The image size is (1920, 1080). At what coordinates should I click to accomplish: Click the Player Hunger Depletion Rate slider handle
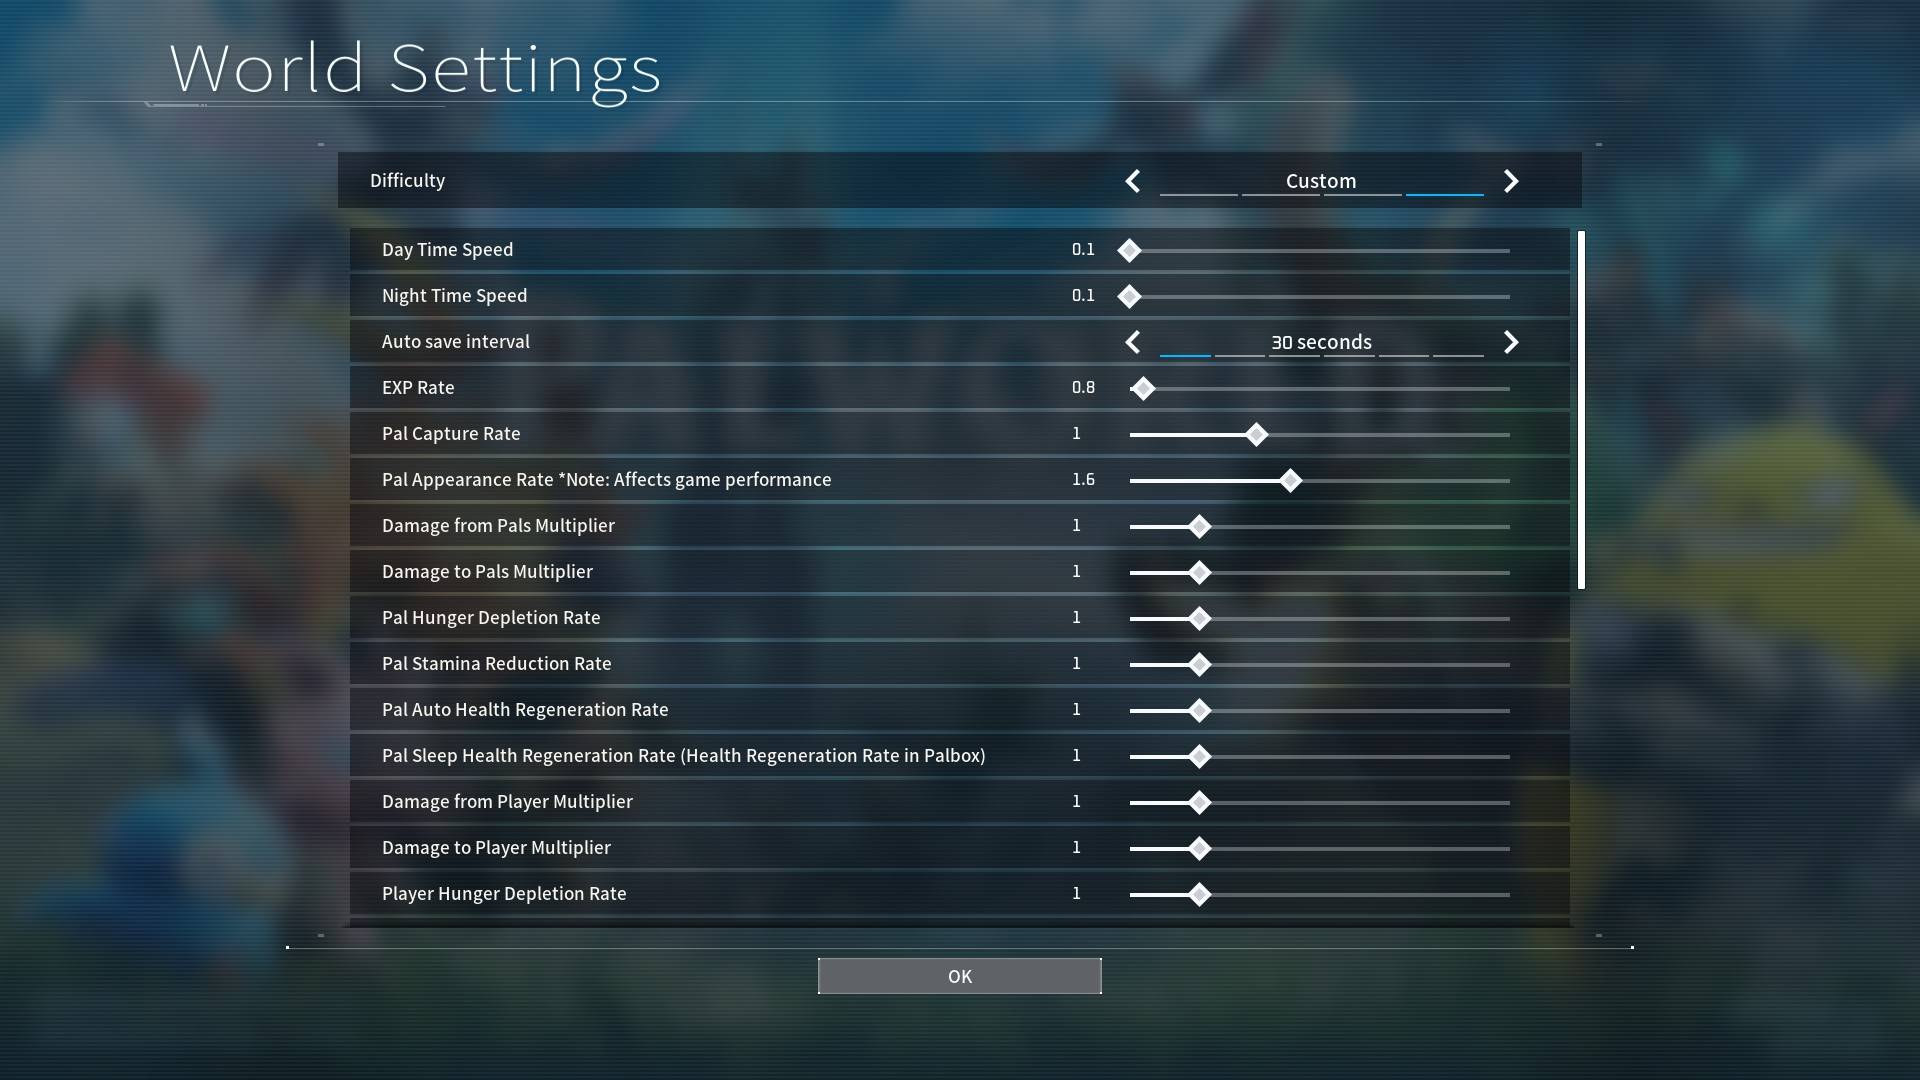click(x=1199, y=895)
